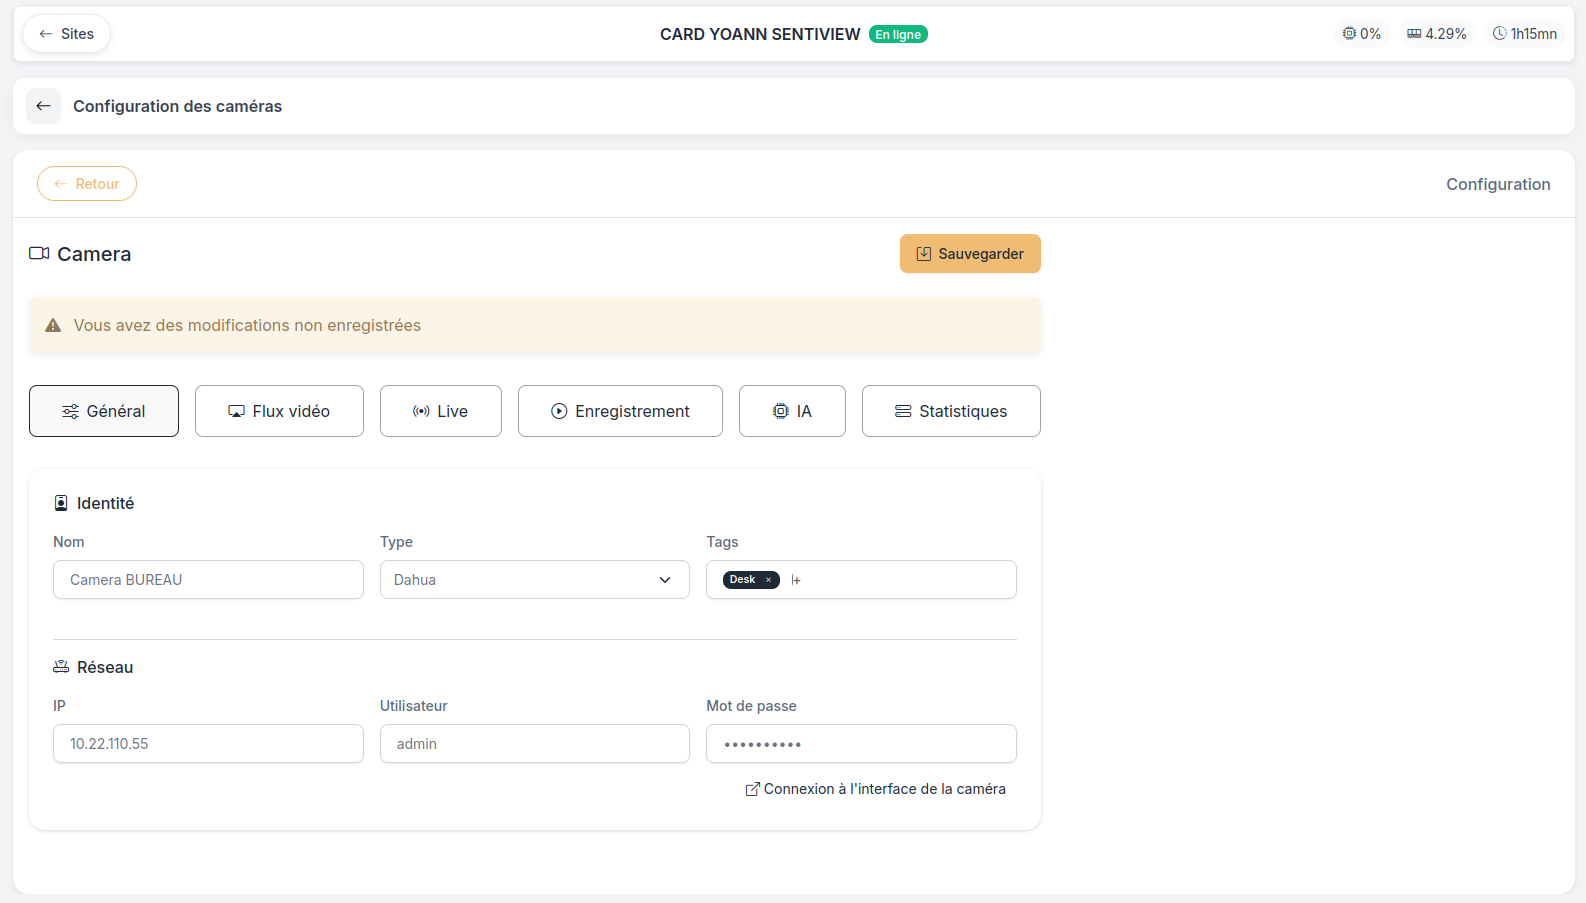The height and width of the screenshot is (903, 1586).
Task: Click the Réseau network section icon
Action: [x=61, y=667]
